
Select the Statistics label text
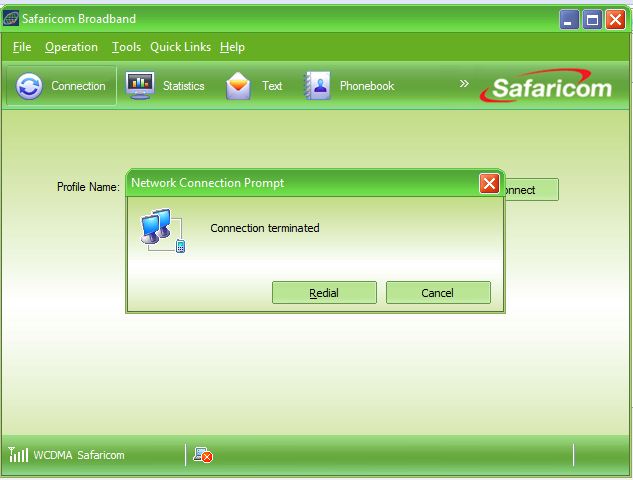[184, 86]
